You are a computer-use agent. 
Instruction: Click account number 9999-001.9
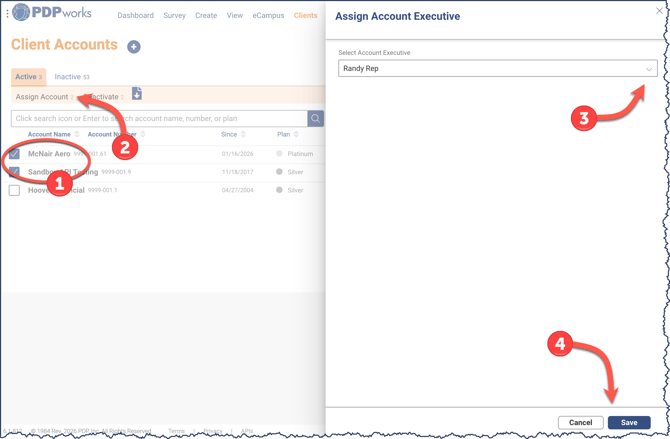[116, 172]
